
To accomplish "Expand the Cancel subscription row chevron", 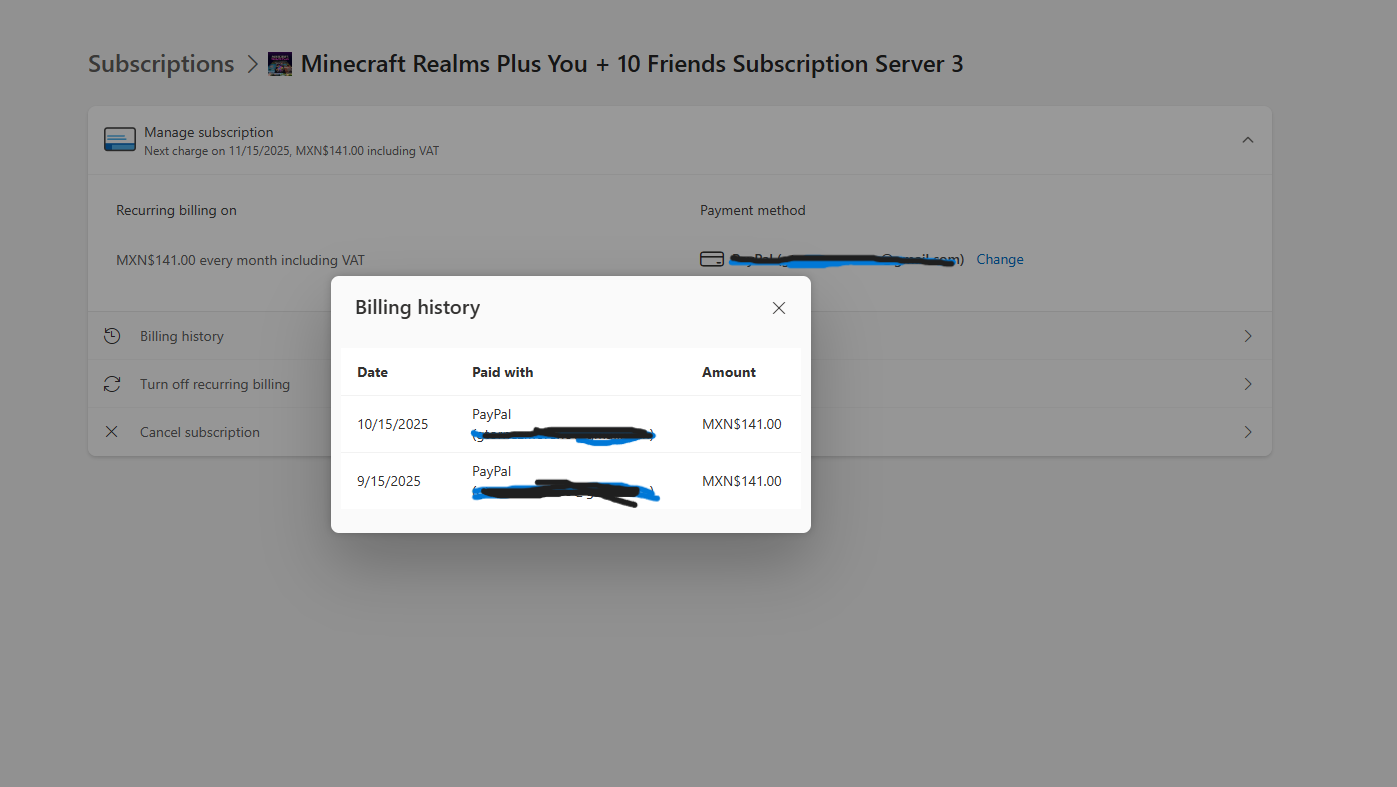I will (x=1247, y=432).
